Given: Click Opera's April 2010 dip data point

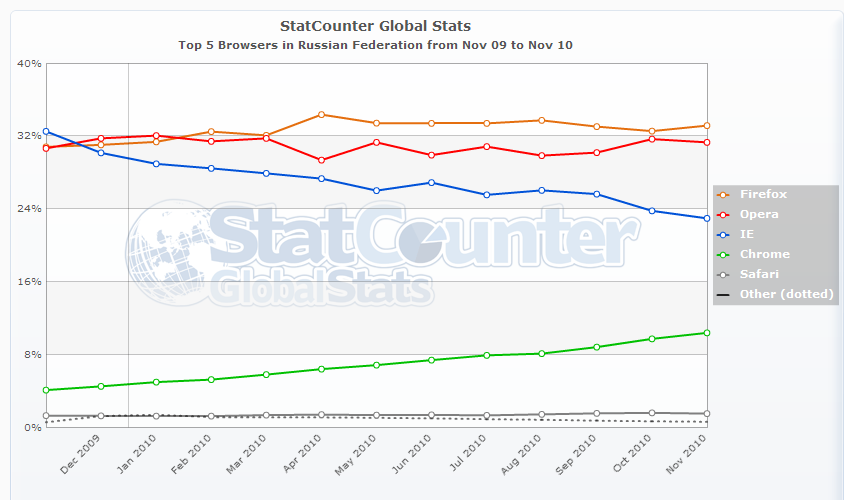Looking at the screenshot, I should [321, 160].
